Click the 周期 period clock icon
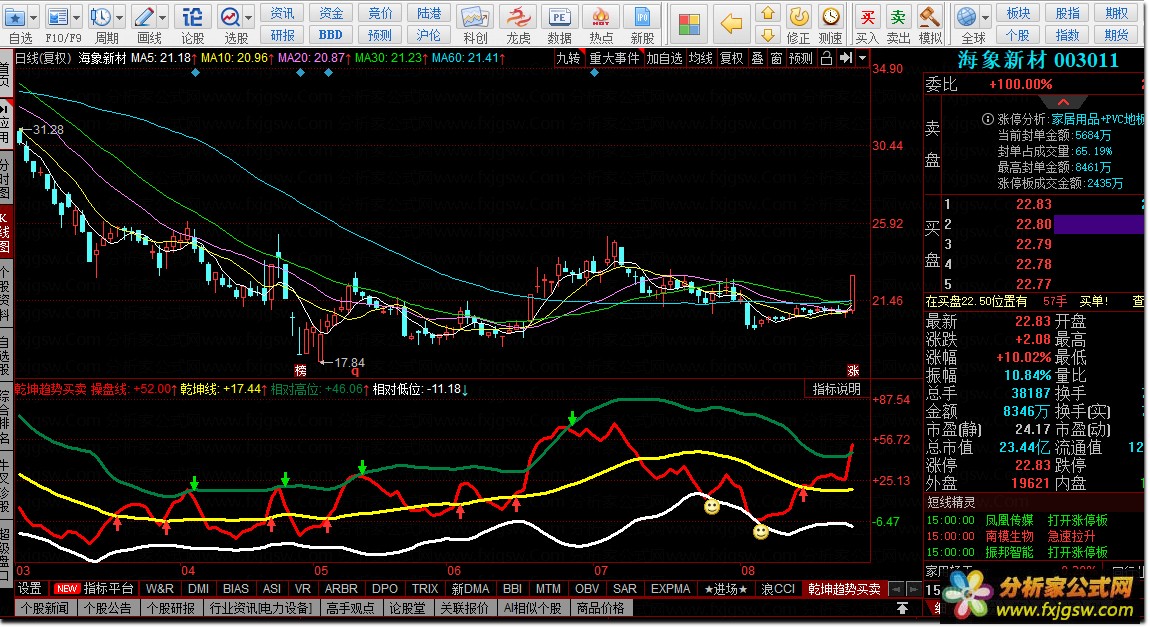The image size is (1150, 627). pyautogui.click(x=100, y=17)
